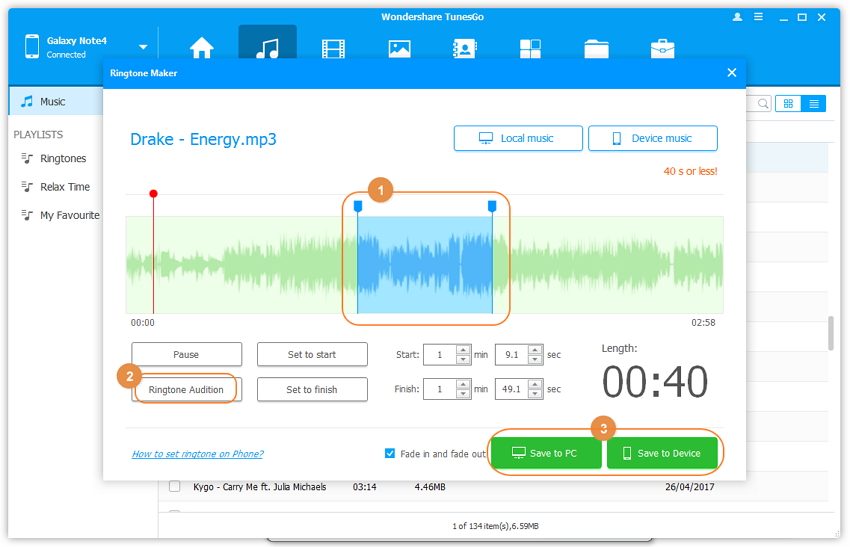850x547 pixels.
Task: Tick the Kygo - Carry Me checkbox
Action: point(175,487)
